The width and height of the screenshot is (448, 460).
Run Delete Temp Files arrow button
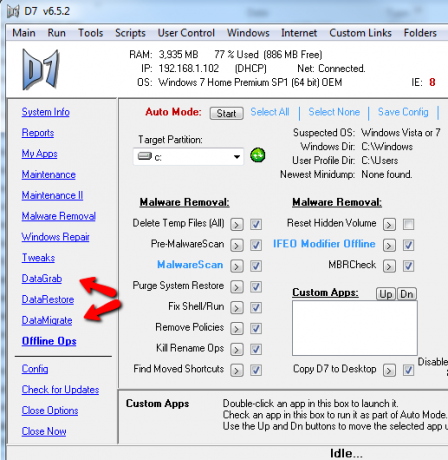pyautogui.click(x=237, y=224)
